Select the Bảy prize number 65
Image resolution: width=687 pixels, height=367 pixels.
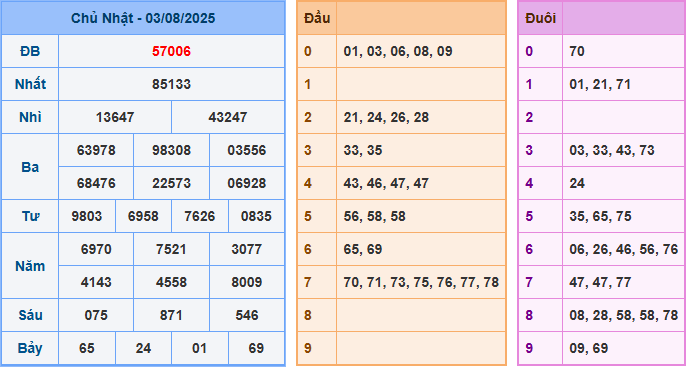click(87, 348)
